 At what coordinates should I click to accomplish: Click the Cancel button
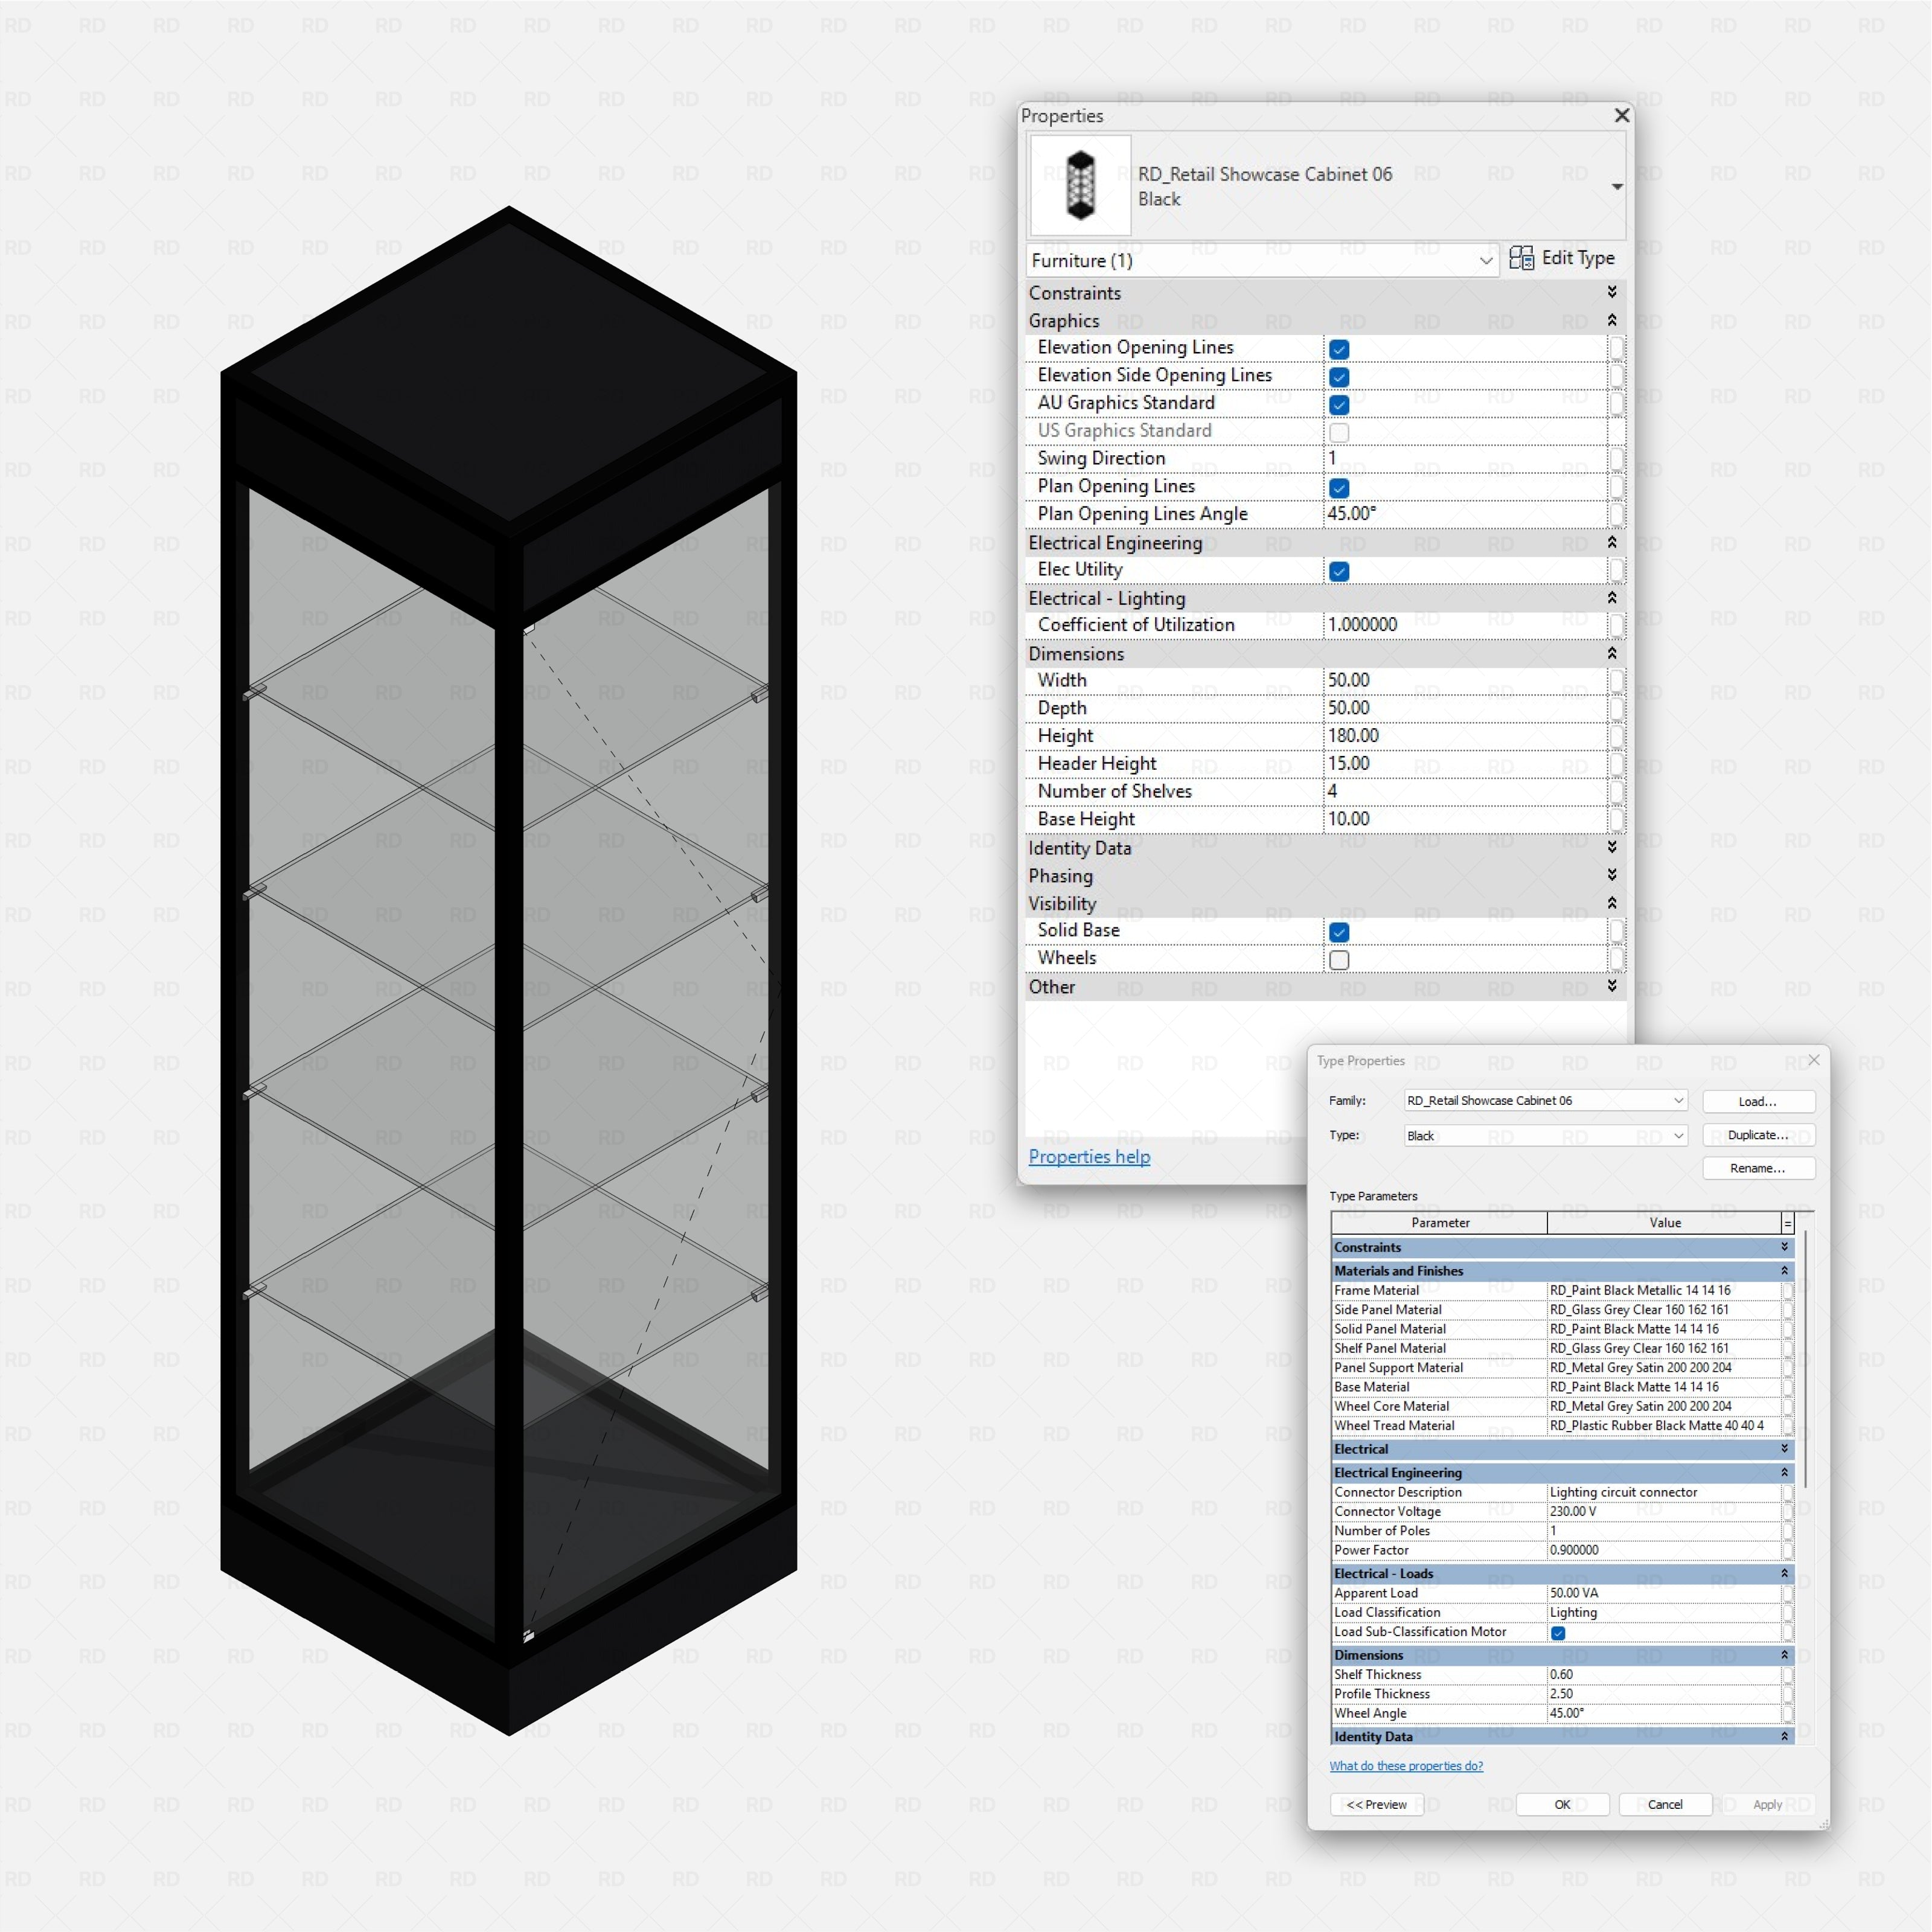pos(1665,1804)
